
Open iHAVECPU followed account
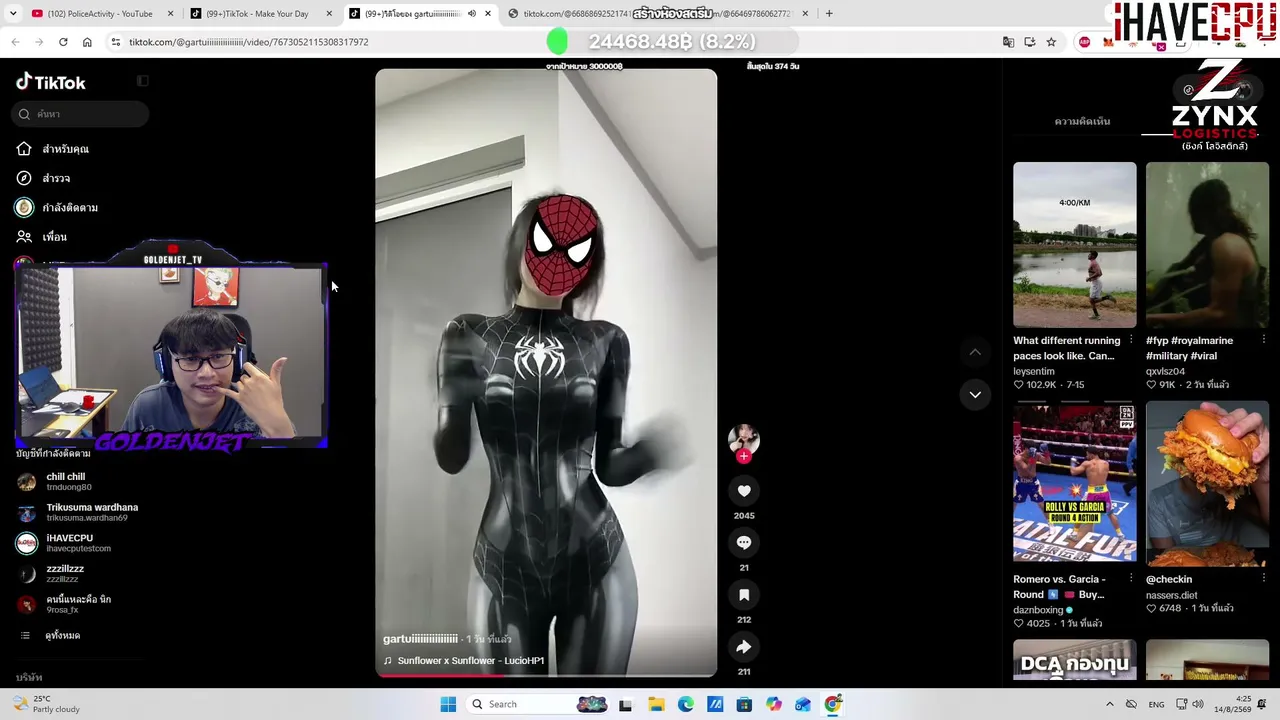[64, 543]
